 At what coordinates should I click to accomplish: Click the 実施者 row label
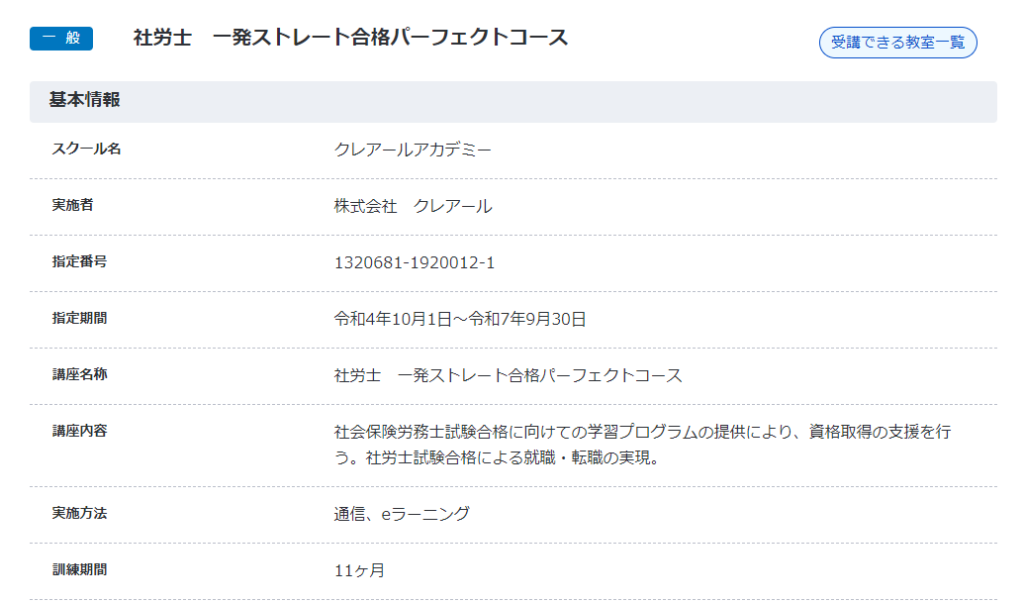(x=72, y=205)
